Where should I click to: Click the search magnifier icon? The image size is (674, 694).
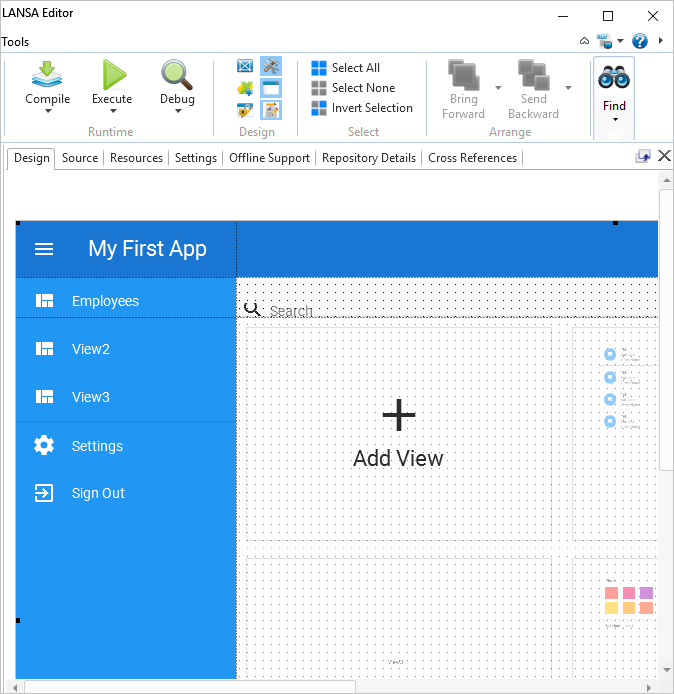(252, 309)
